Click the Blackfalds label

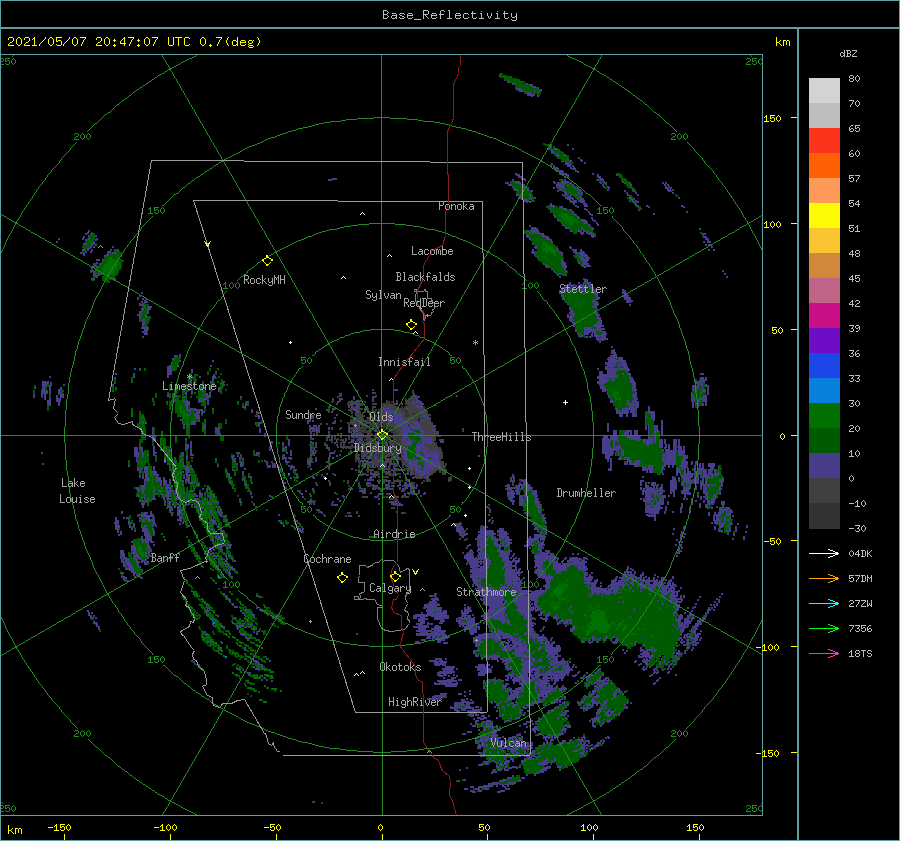pyautogui.click(x=425, y=277)
